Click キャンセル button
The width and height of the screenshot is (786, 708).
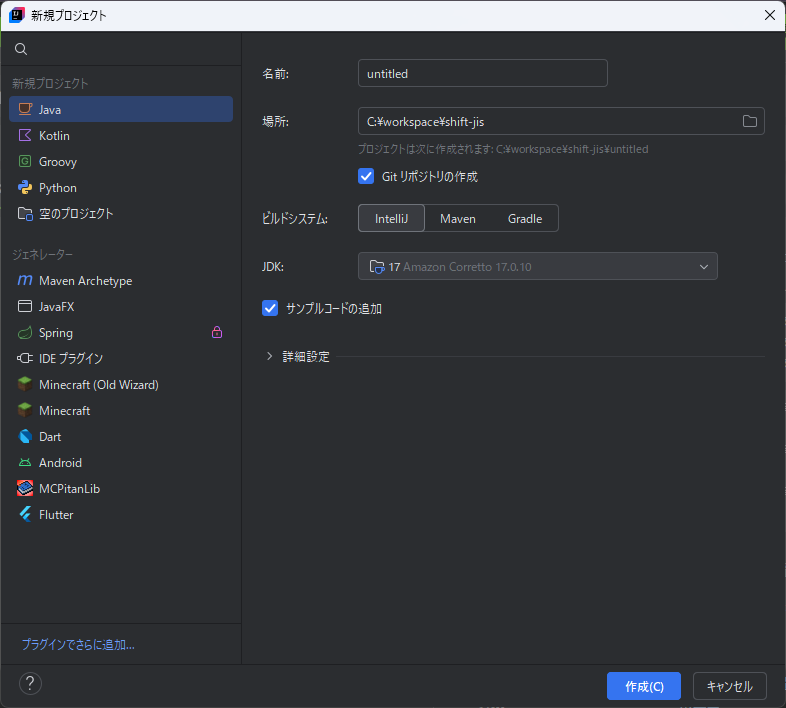[729, 685]
